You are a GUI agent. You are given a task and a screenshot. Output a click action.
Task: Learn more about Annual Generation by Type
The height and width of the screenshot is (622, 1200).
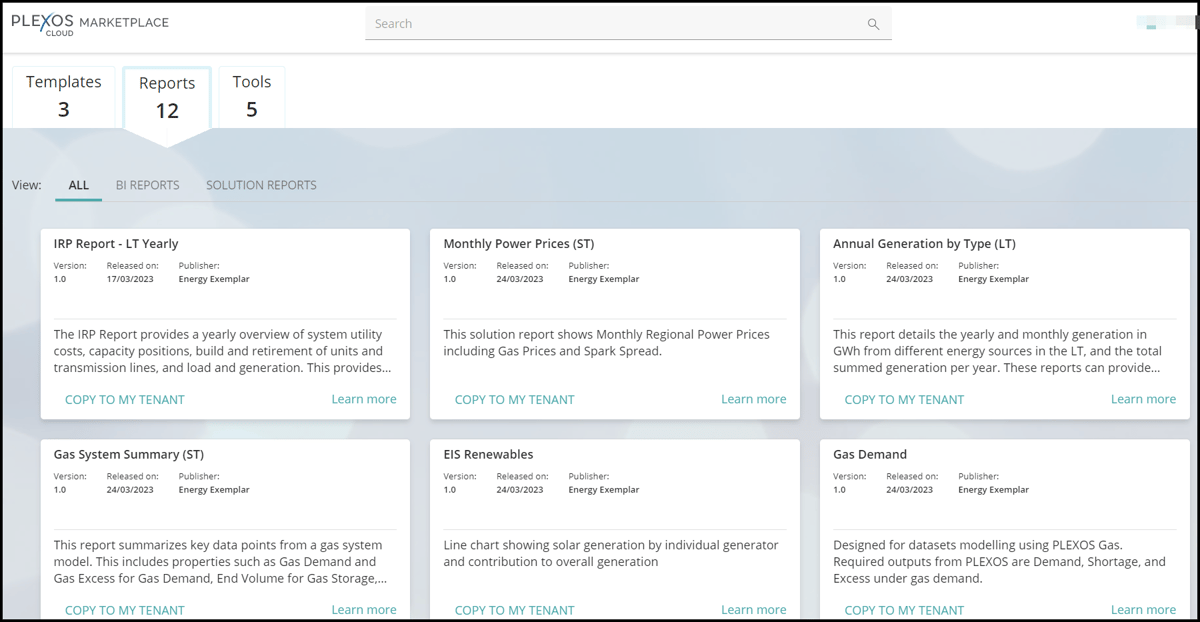1144,399
